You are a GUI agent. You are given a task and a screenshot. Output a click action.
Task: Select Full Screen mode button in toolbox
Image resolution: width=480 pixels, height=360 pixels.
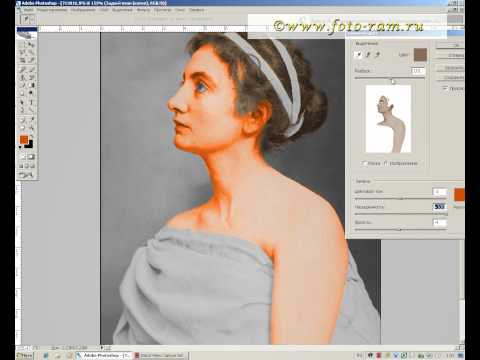[x=33, y=166]
